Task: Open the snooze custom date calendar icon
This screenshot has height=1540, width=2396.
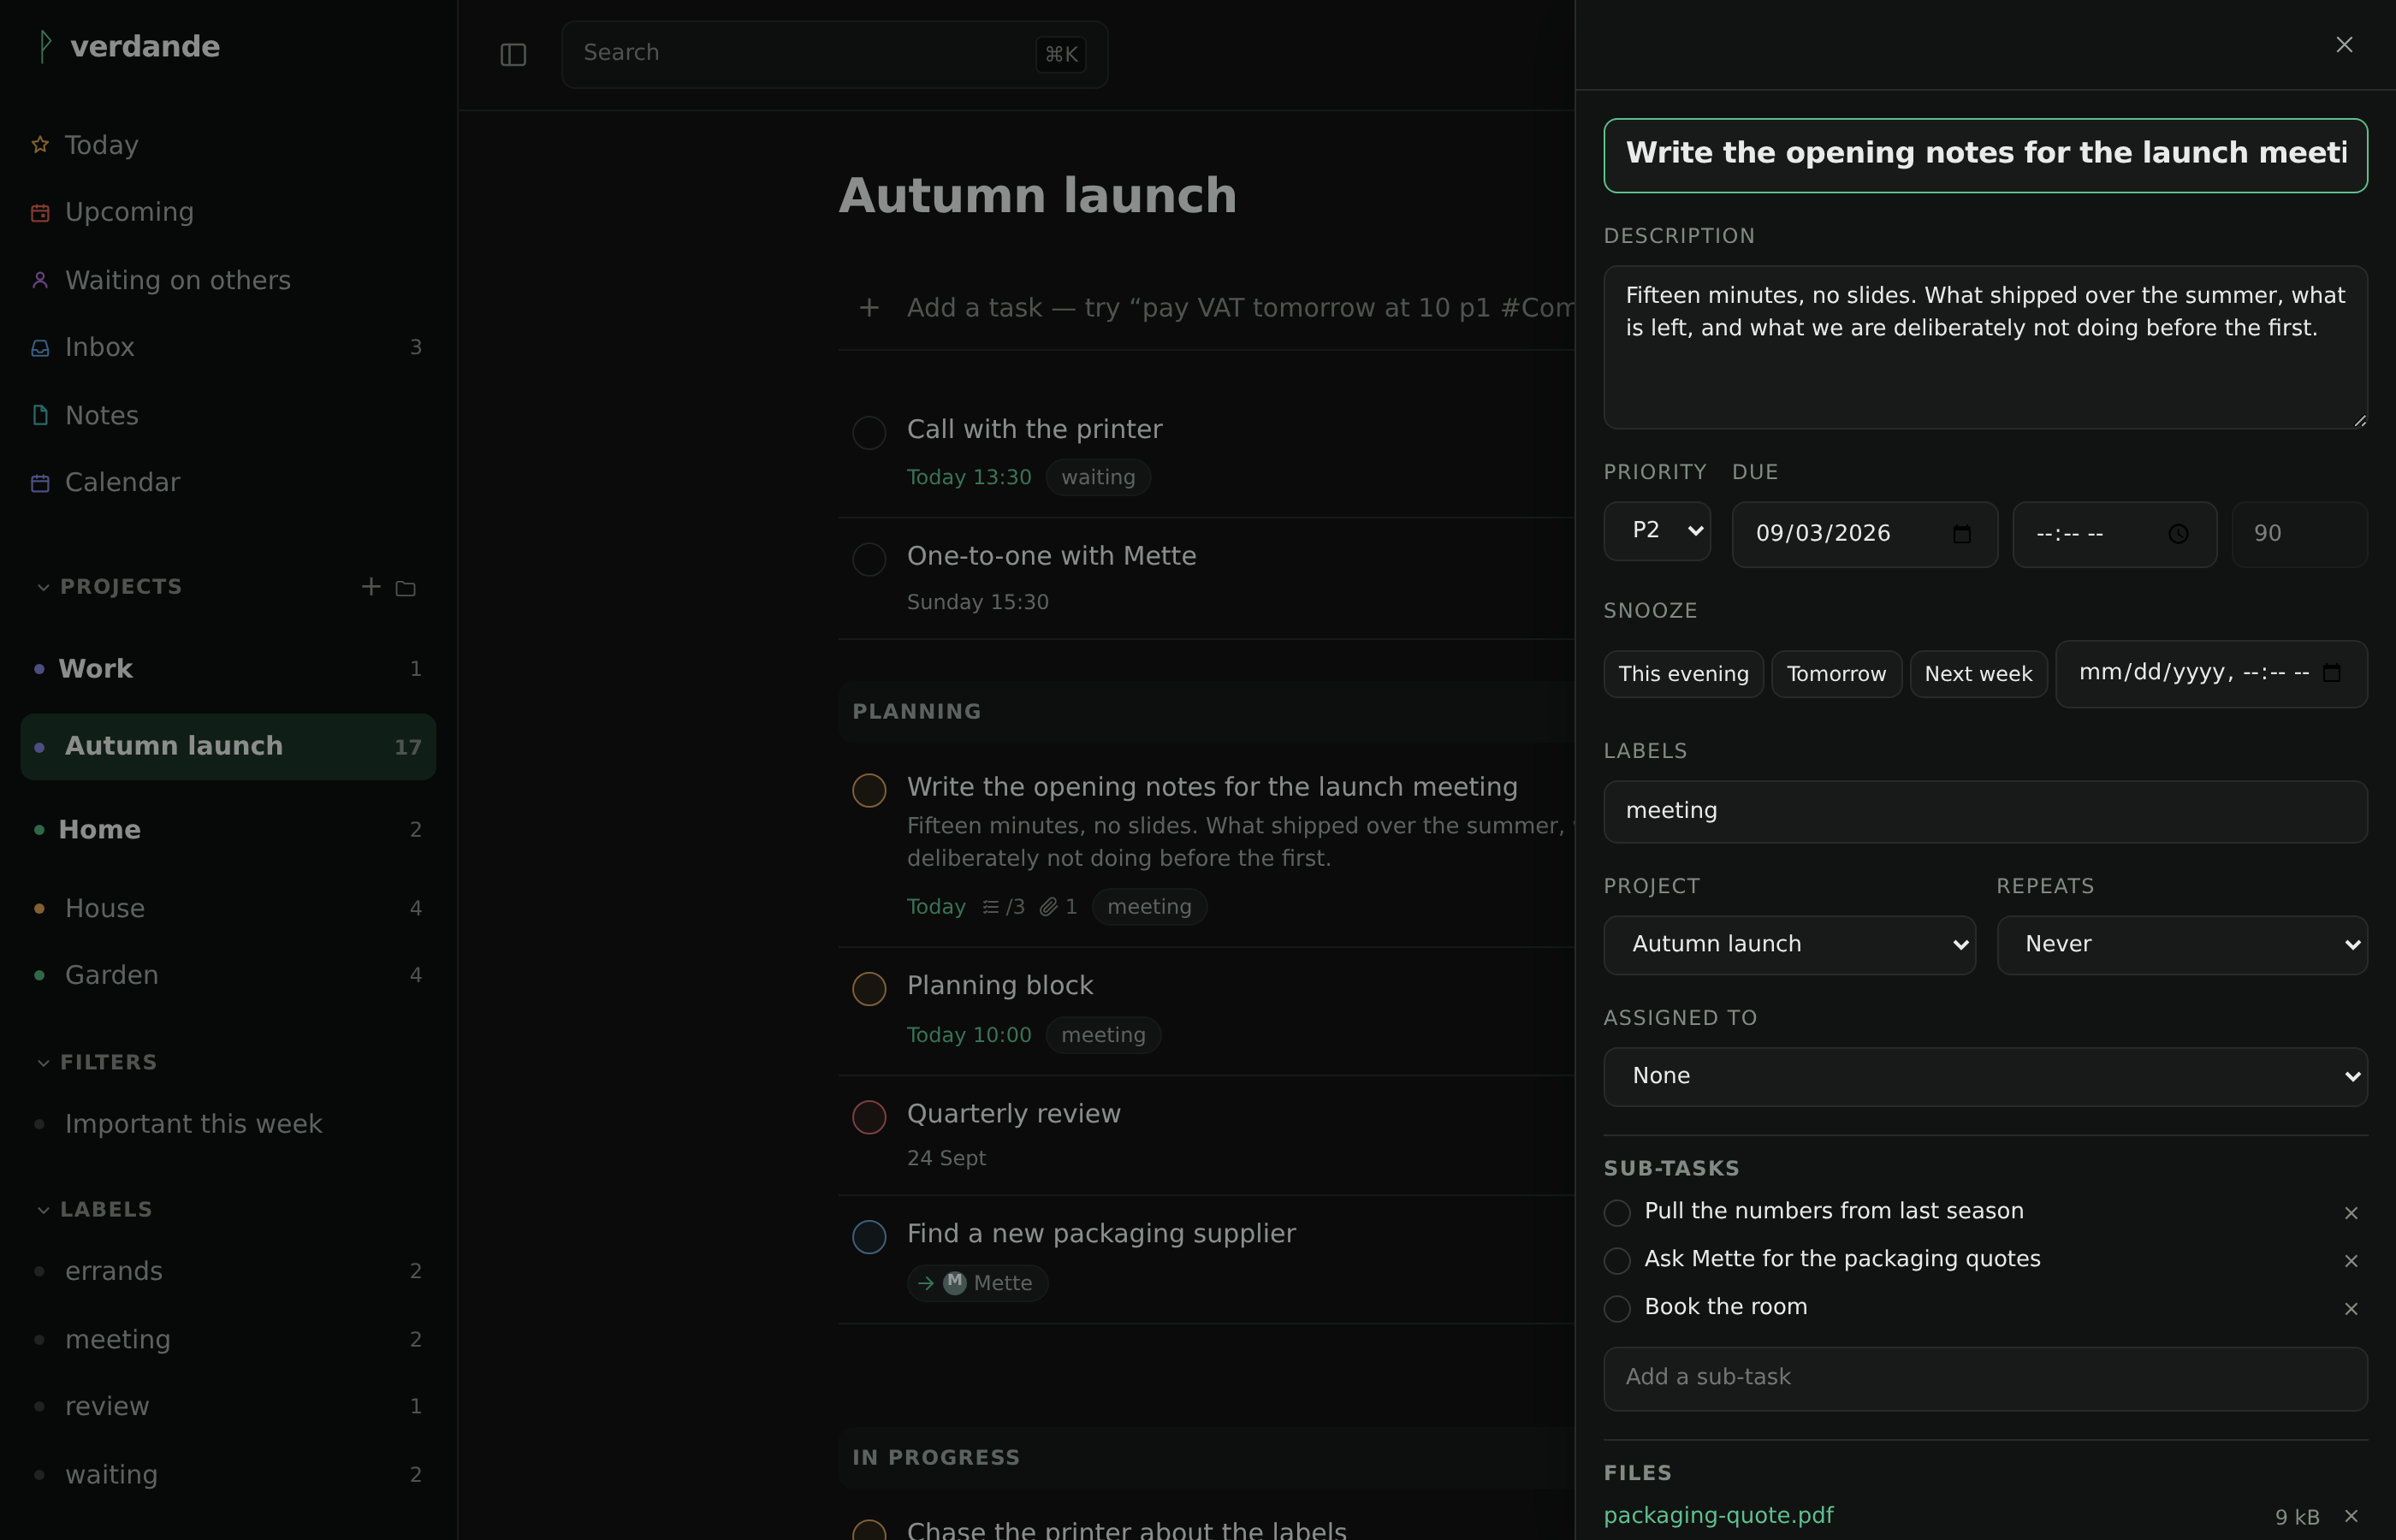Action: pyautogui.click(x=2332, y=673)
